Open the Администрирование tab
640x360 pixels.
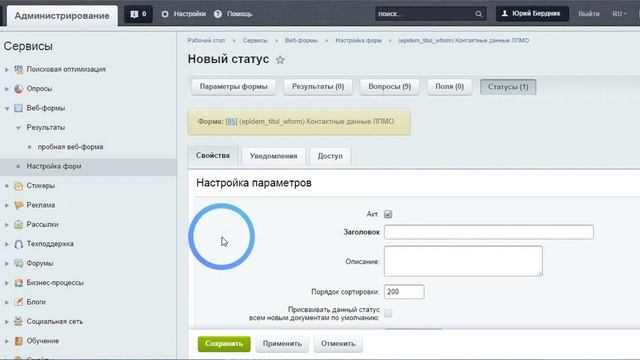tap(62, 16)
